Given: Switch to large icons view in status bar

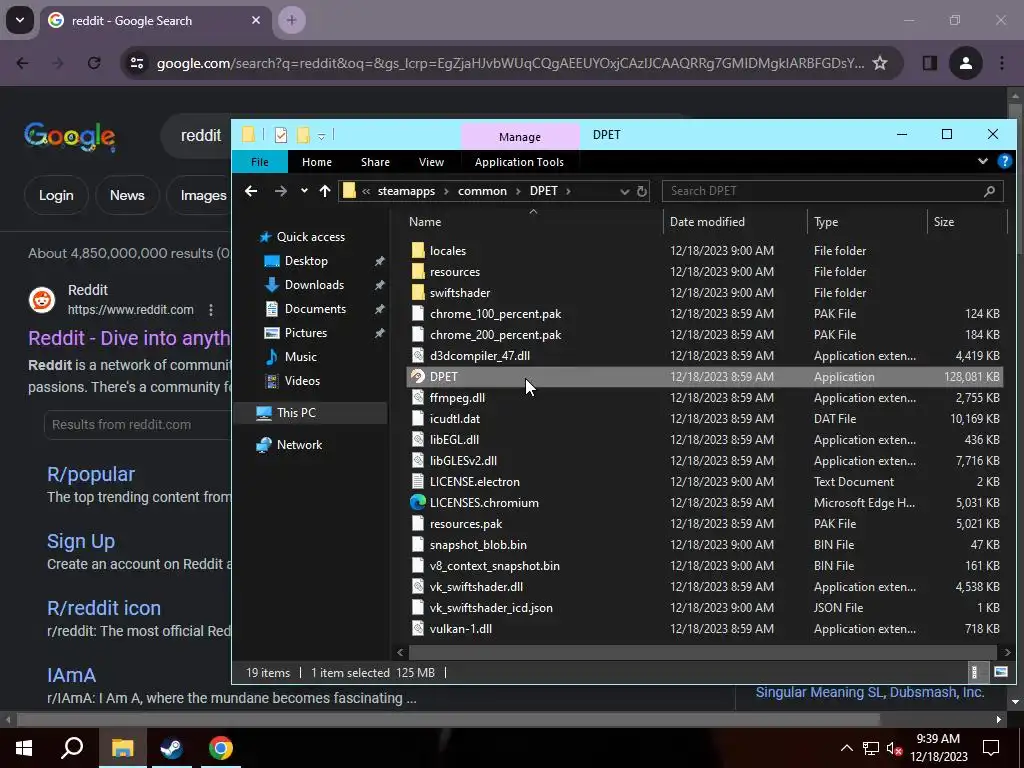Looking at the screenshot, I should coord(1000,672).
